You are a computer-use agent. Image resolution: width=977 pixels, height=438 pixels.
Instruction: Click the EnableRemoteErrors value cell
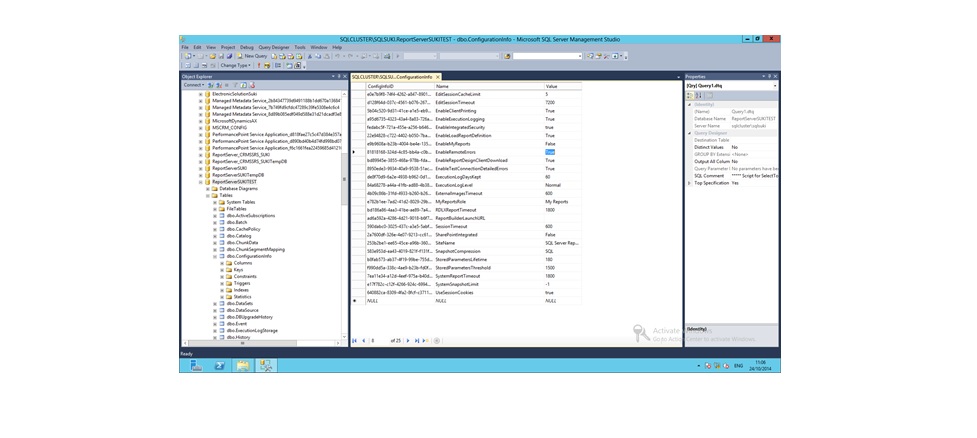(563, 152)
